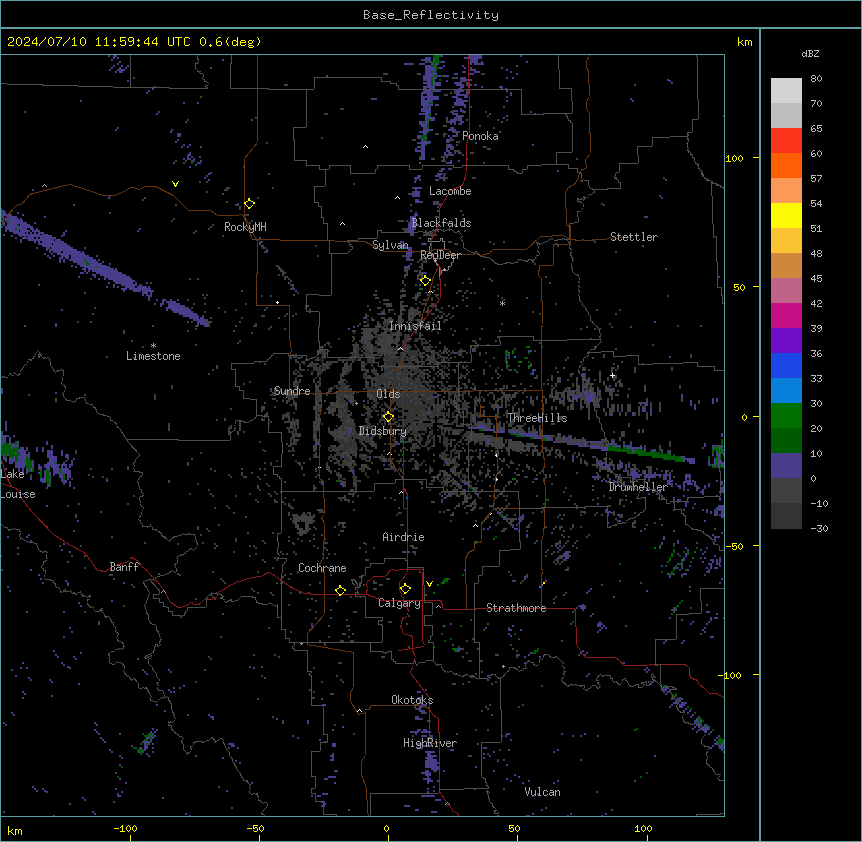Image resolution: width=862 pixels, height=842 pixels.
Task: Click the Strathmore label
Action: (x=516, y=608)
